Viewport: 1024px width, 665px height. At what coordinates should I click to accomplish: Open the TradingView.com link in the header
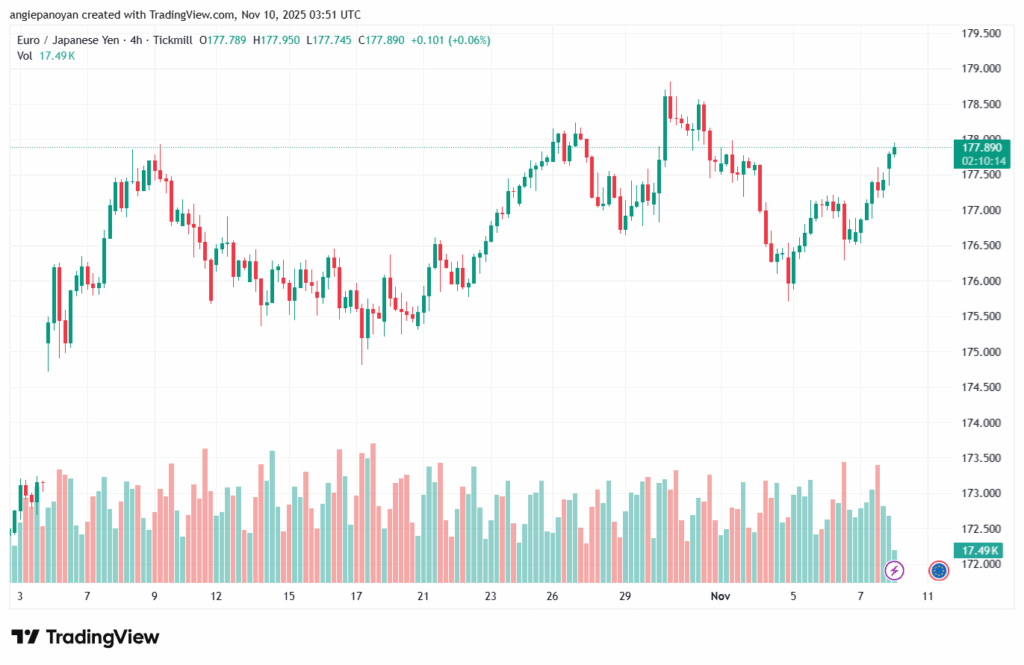(188, 15)
